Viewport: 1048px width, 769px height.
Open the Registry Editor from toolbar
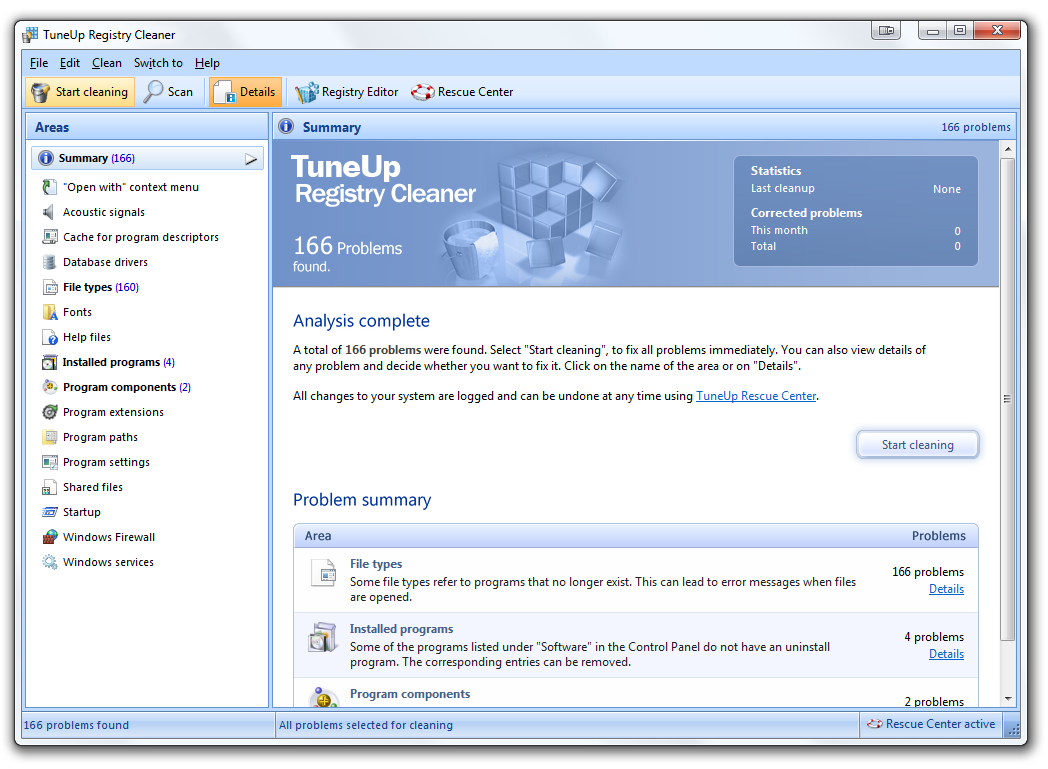click(x=347, y=92)
